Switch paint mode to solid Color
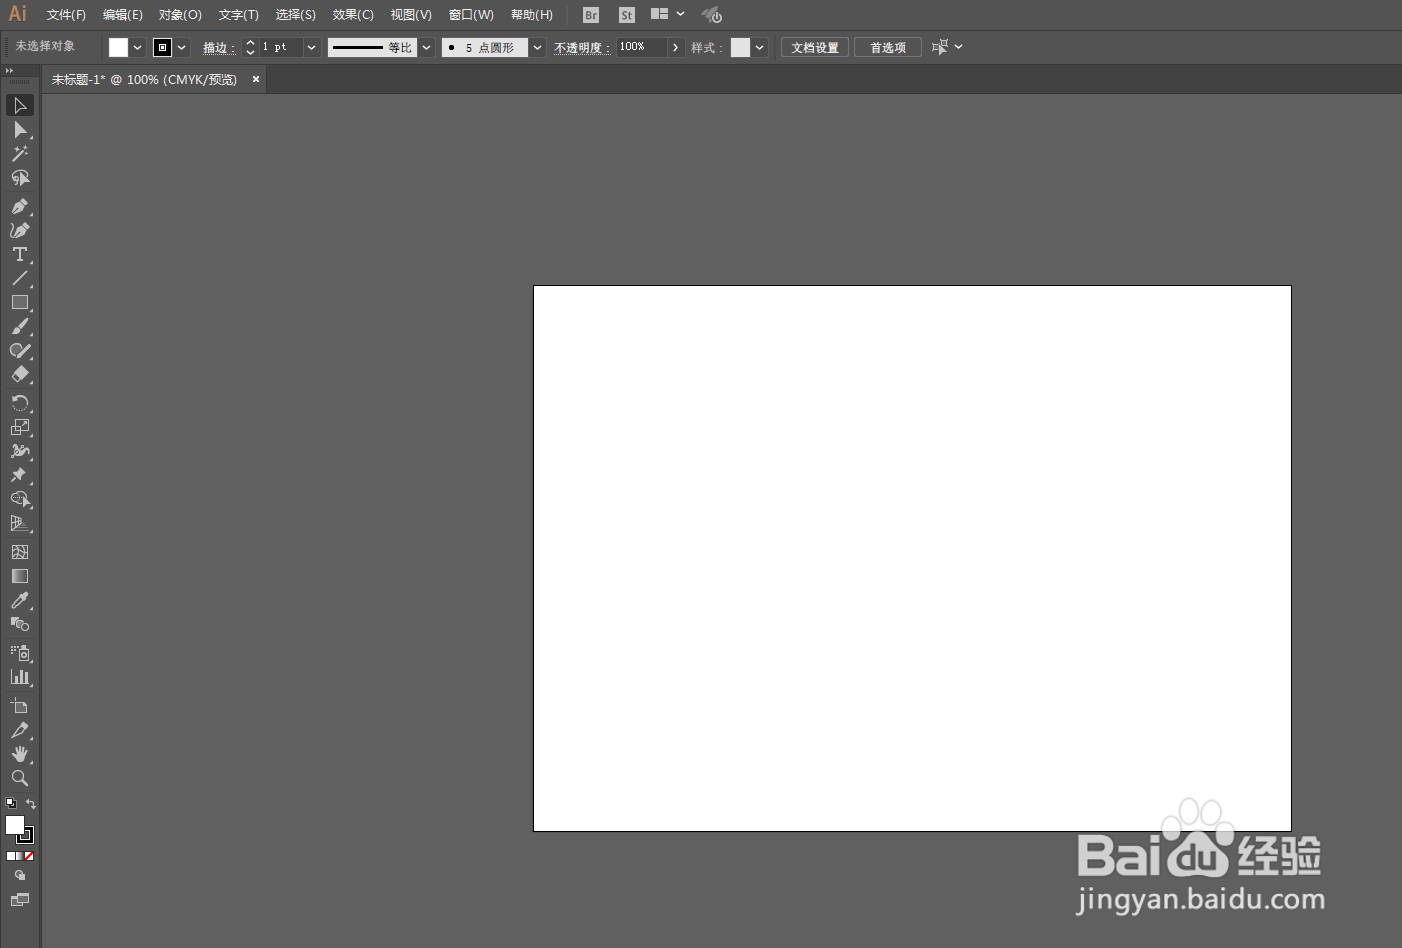Viewport: 1402px width, 948px height. click(11, 856)
